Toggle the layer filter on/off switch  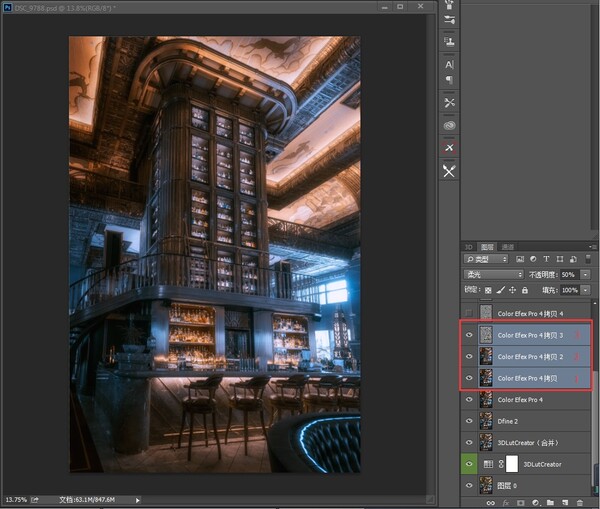point(588,259)
